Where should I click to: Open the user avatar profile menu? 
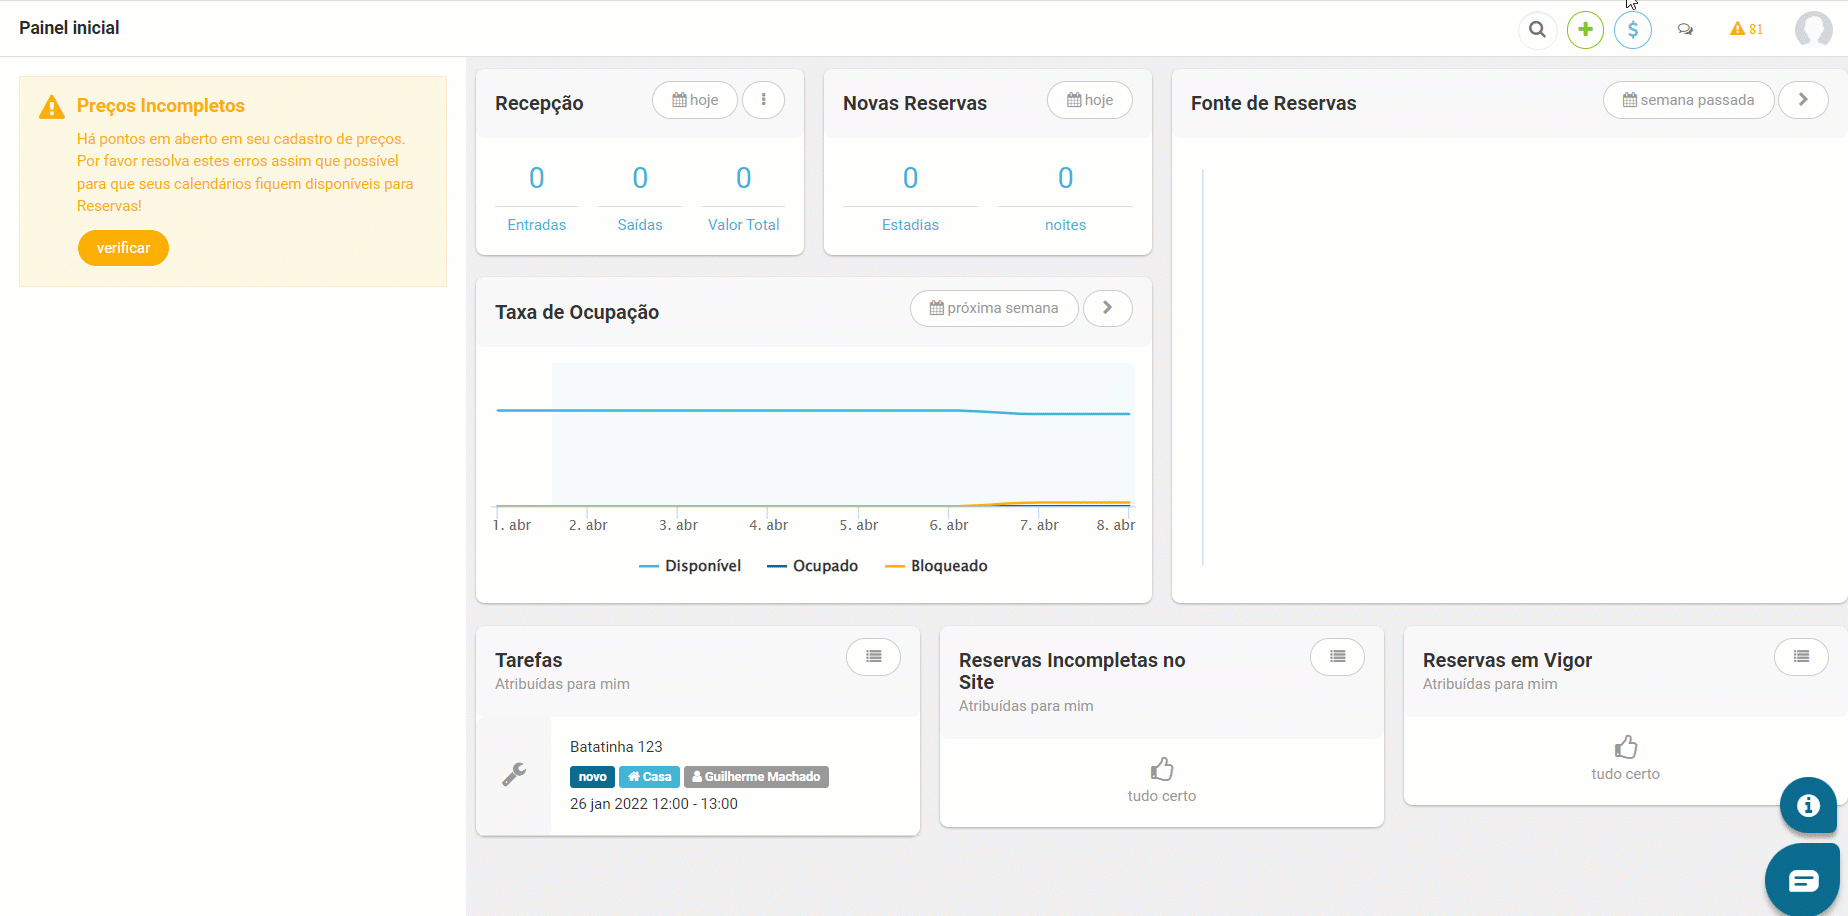pos(1814,30)
